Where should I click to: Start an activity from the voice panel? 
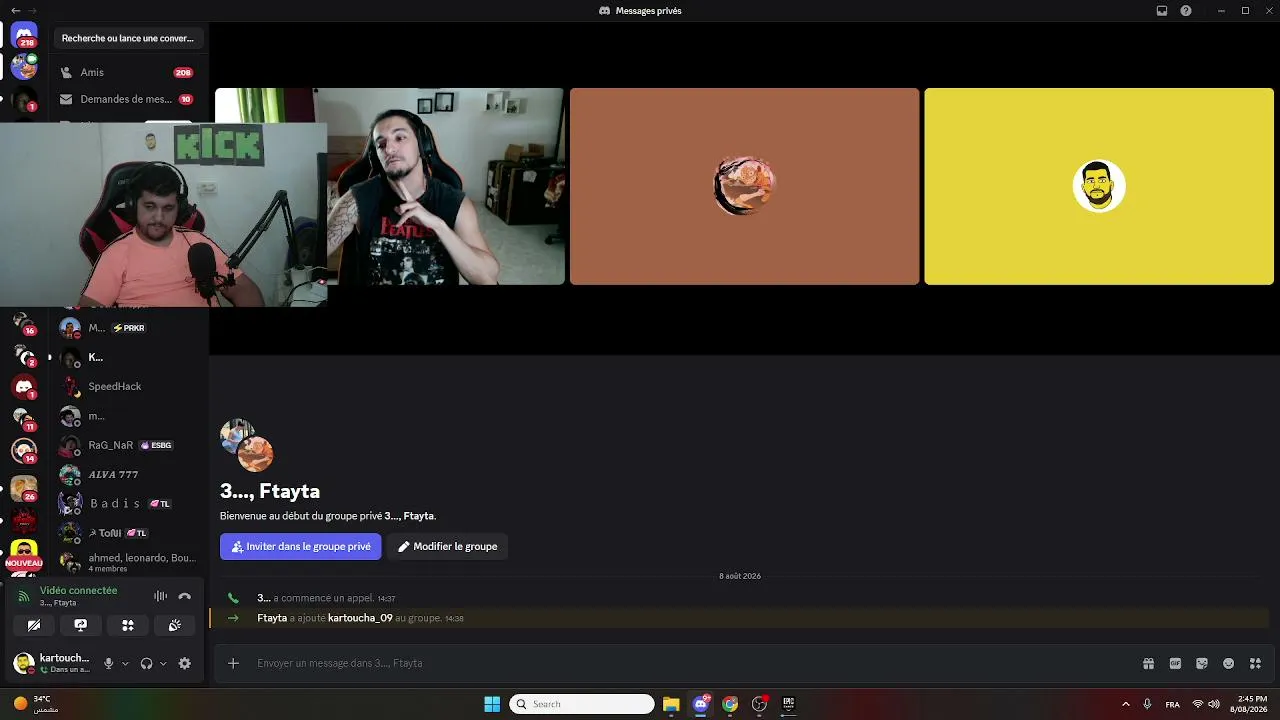tap(128, 625)
